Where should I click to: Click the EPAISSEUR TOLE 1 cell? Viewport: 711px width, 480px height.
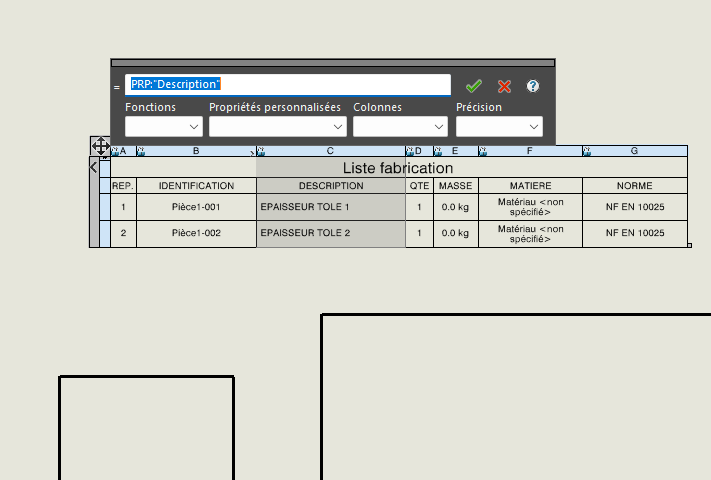coord(331,207)
